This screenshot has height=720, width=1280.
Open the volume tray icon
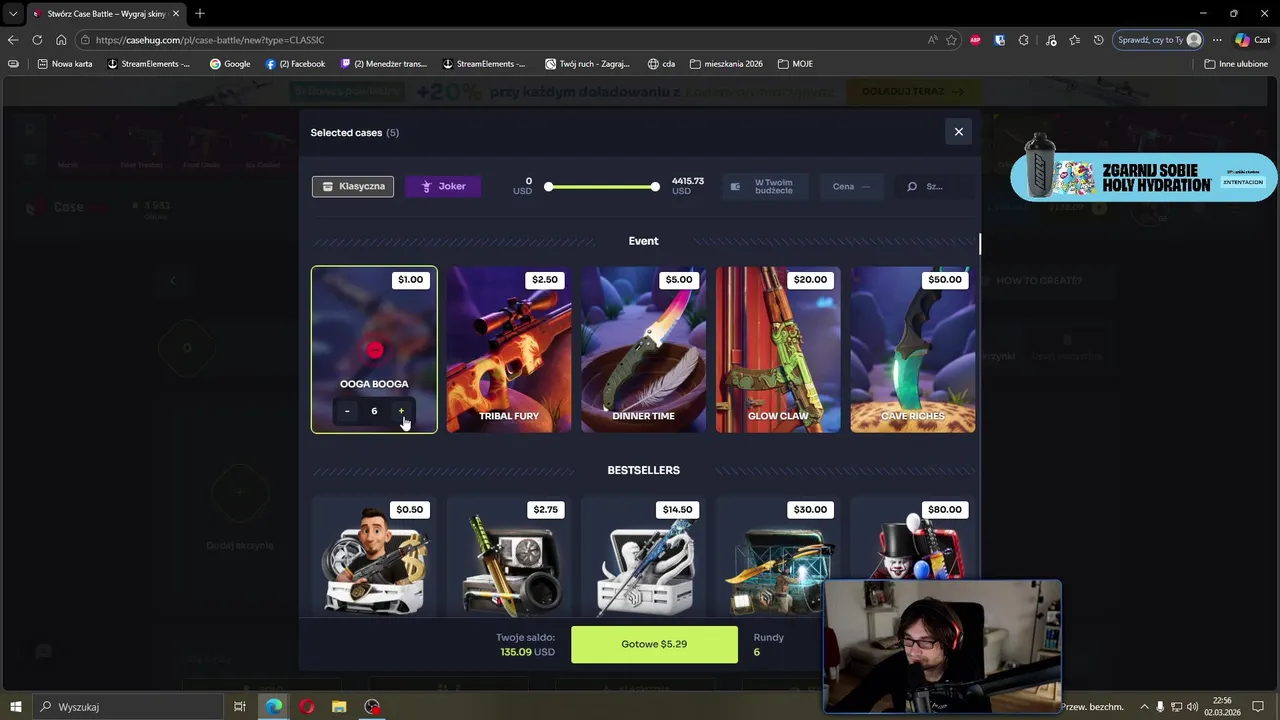point(1192,707)
